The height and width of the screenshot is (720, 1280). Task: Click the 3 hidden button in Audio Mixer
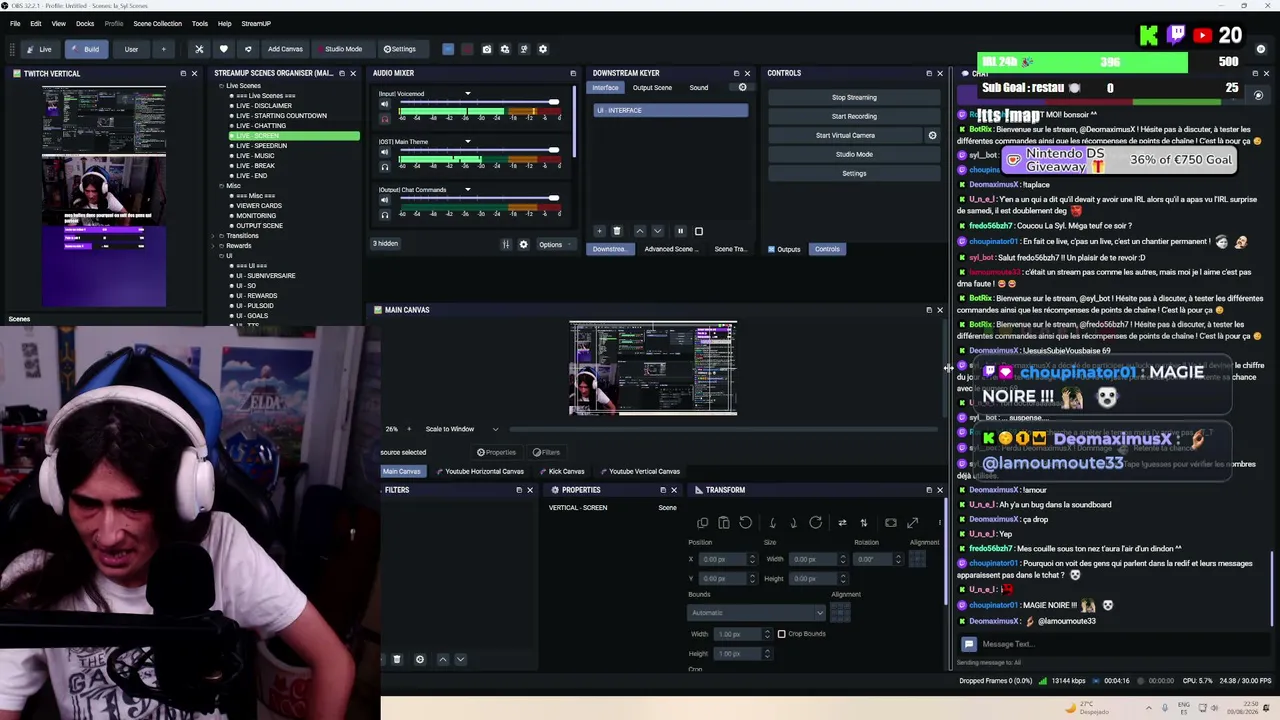coord(385,244)
